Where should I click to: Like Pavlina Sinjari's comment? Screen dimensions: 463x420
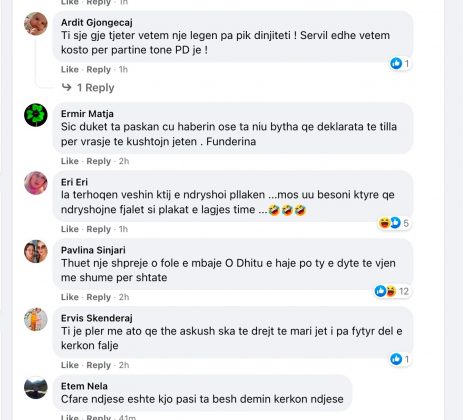70,297
